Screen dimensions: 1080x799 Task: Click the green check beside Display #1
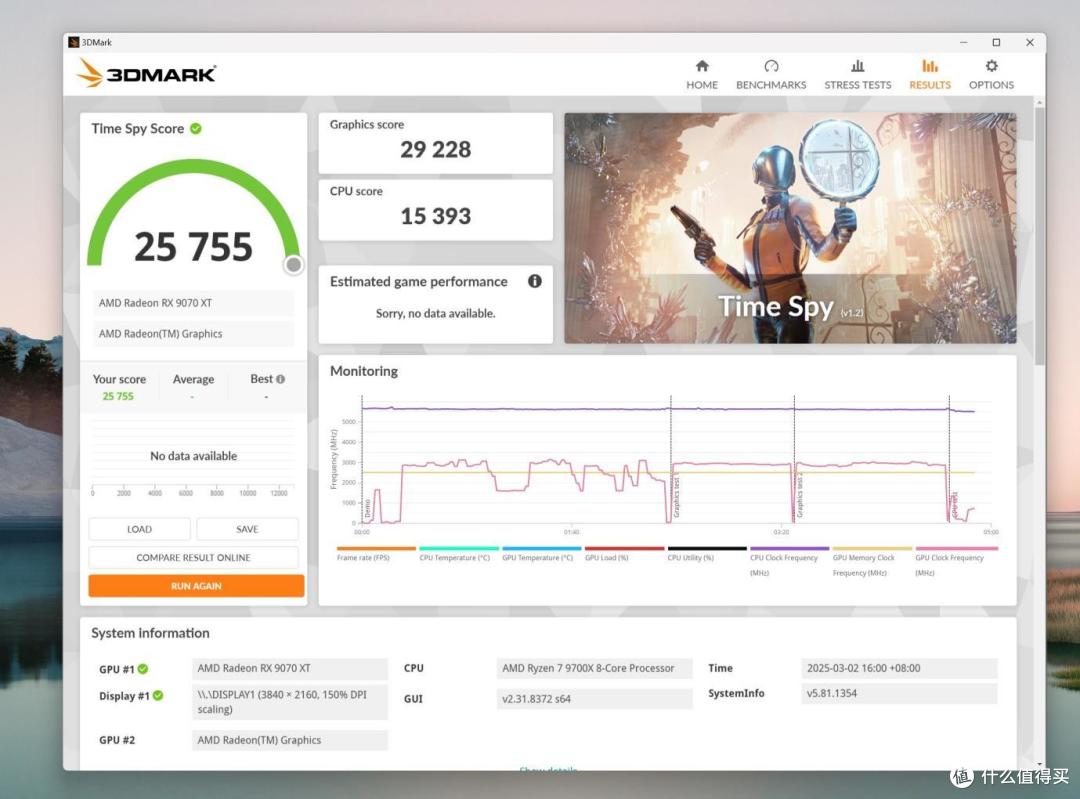(x=158, y=696)
